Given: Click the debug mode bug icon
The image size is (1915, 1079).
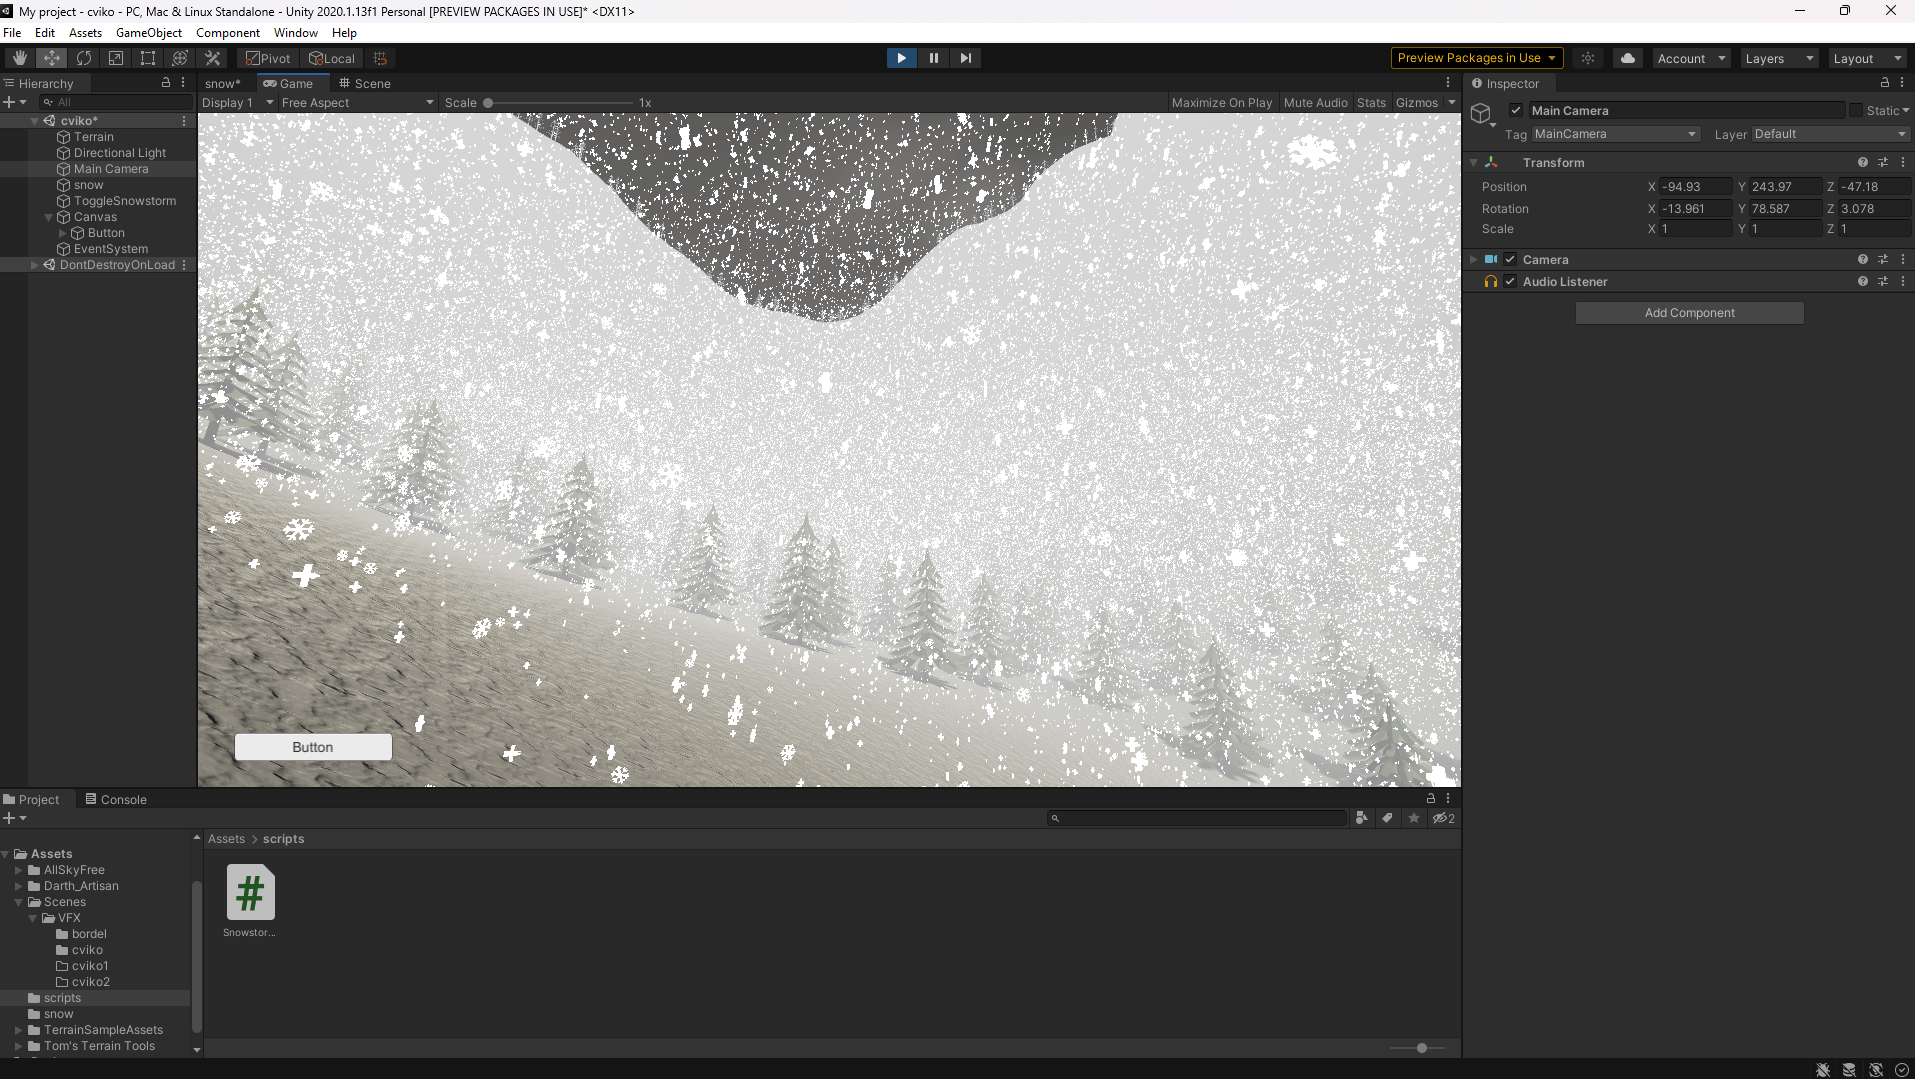Looking at the screenshot, I should [1823, 1069].
